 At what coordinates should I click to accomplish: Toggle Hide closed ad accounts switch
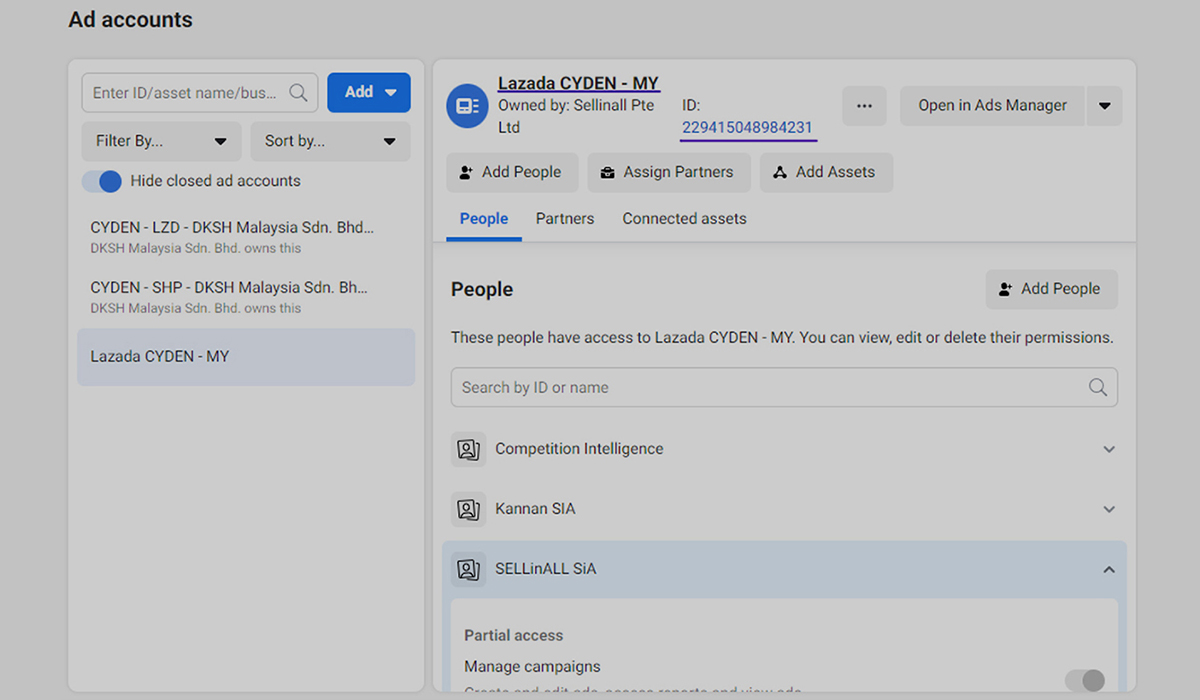tap(101, 181)
